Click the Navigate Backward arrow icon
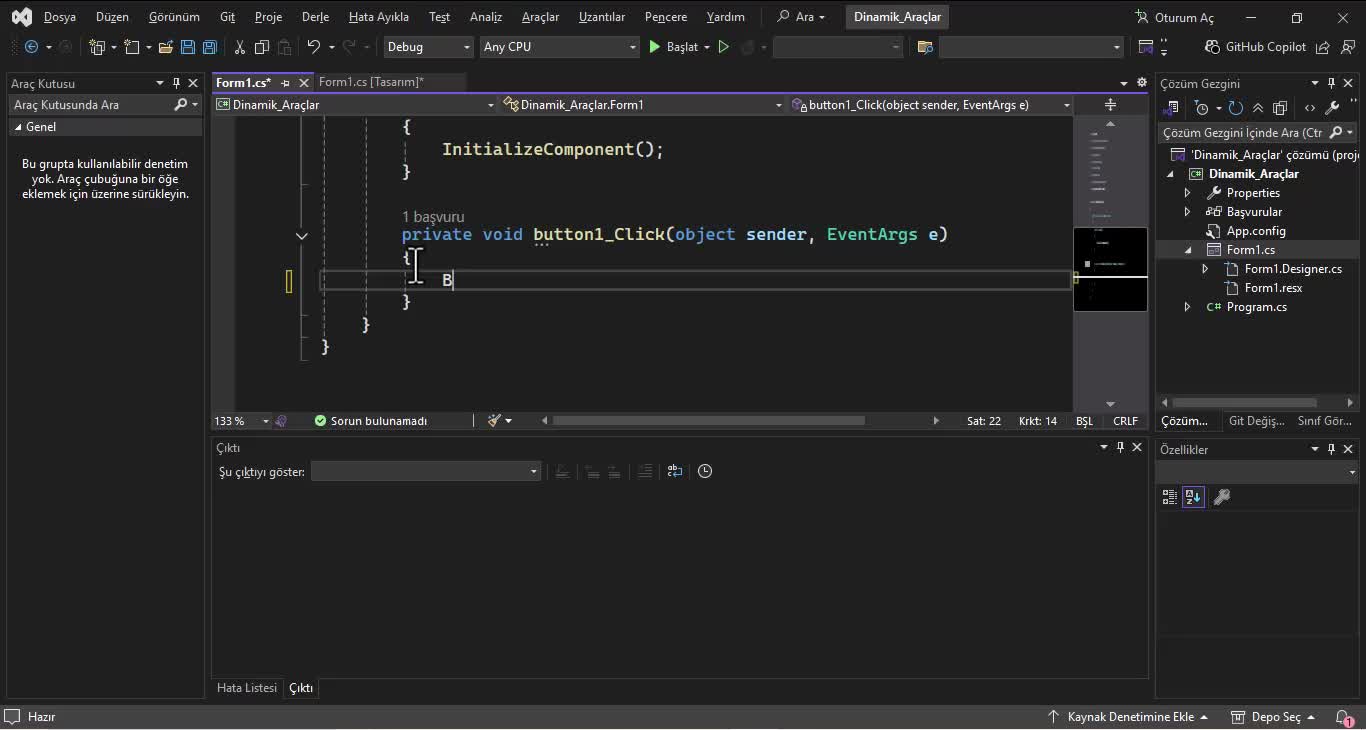Image resolution: width=1366 pixels, height=730 pixels. [x=31, y=47]
